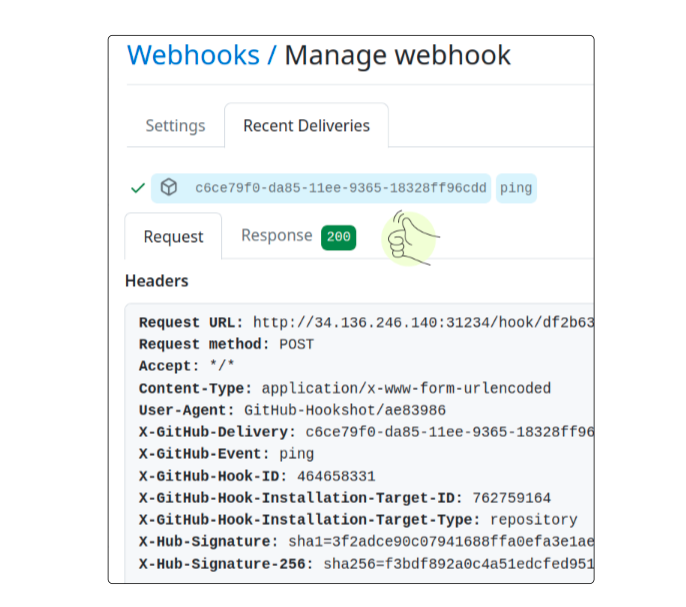
Task: Click delivery GUID c6ce79f0-da85-11ee-9365-18328ff96cdd in the blue row
Action: tap(340, 188)
